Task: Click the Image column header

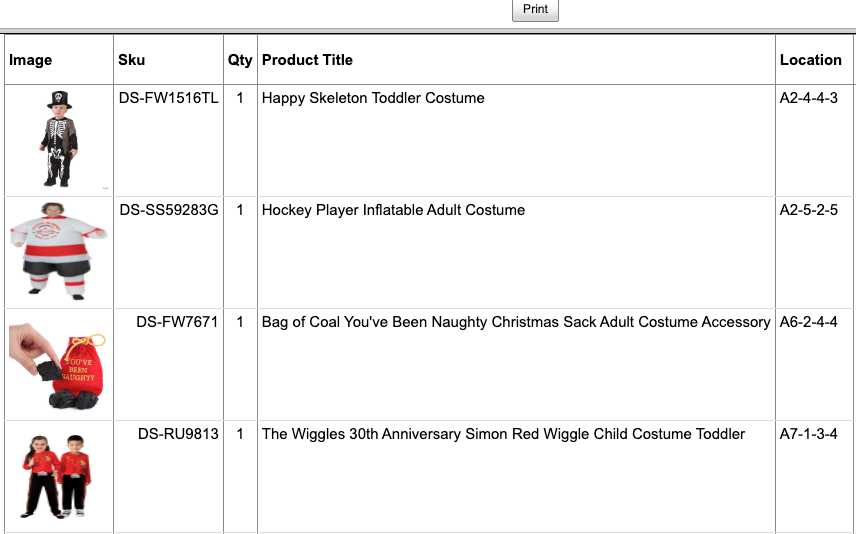Action: coord(31,60)
